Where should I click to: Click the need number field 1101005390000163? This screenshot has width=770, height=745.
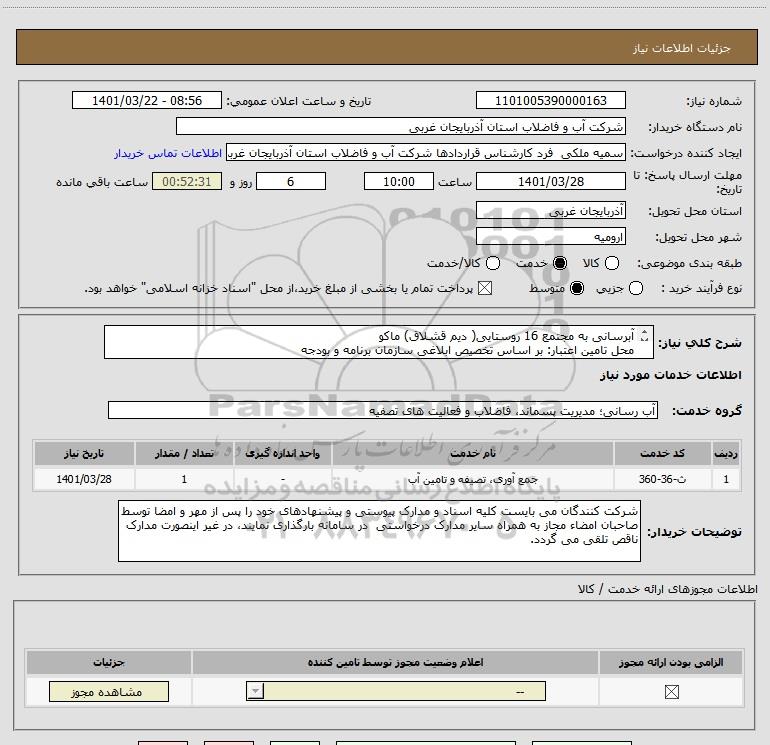point(550,101)
